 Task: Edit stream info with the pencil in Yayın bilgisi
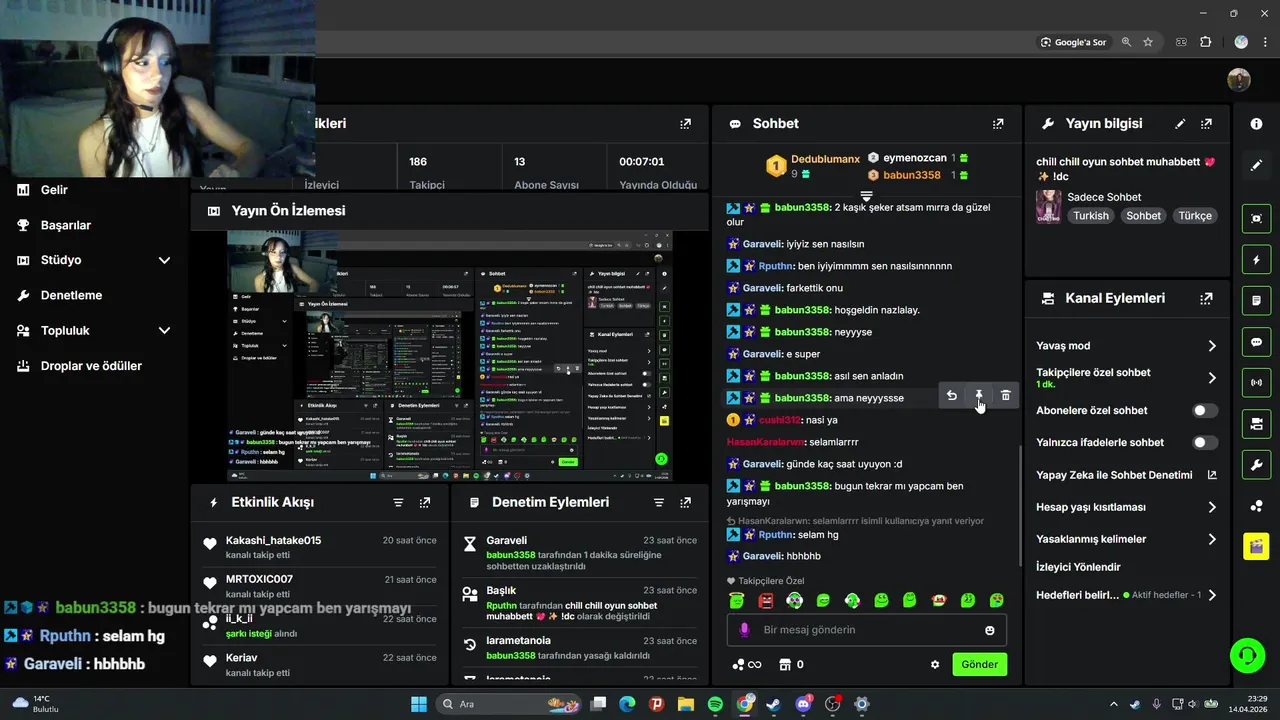pyautogui.click(x=1180, y=124)
